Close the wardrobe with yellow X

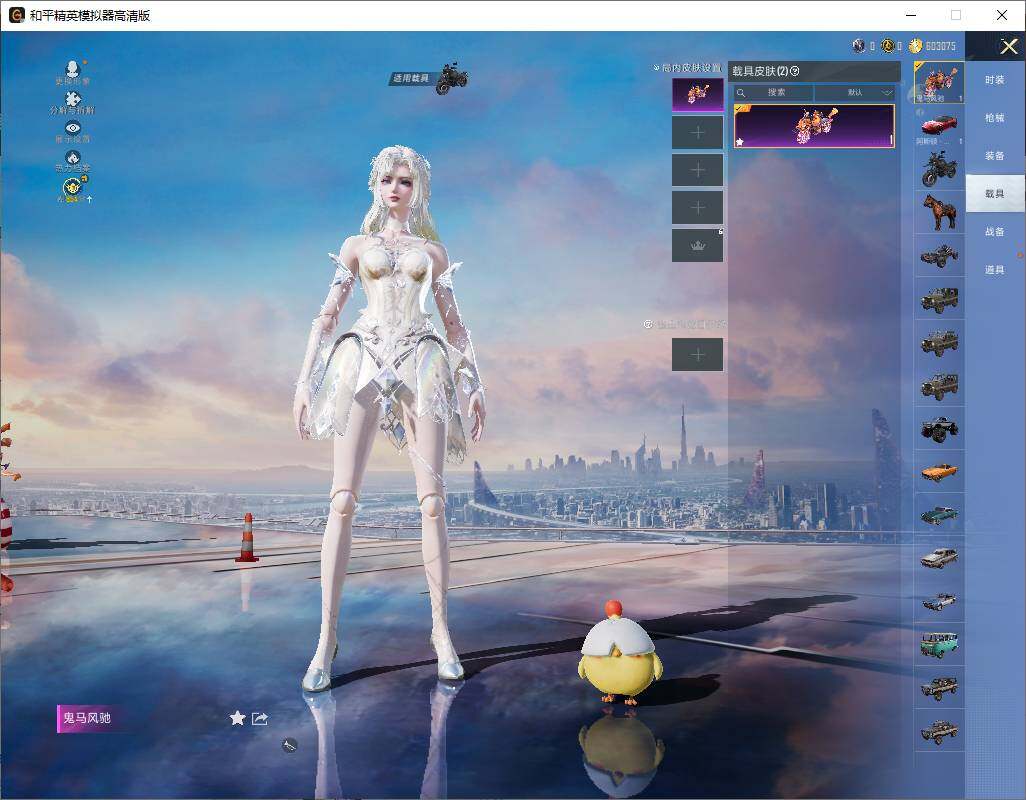1008,46
